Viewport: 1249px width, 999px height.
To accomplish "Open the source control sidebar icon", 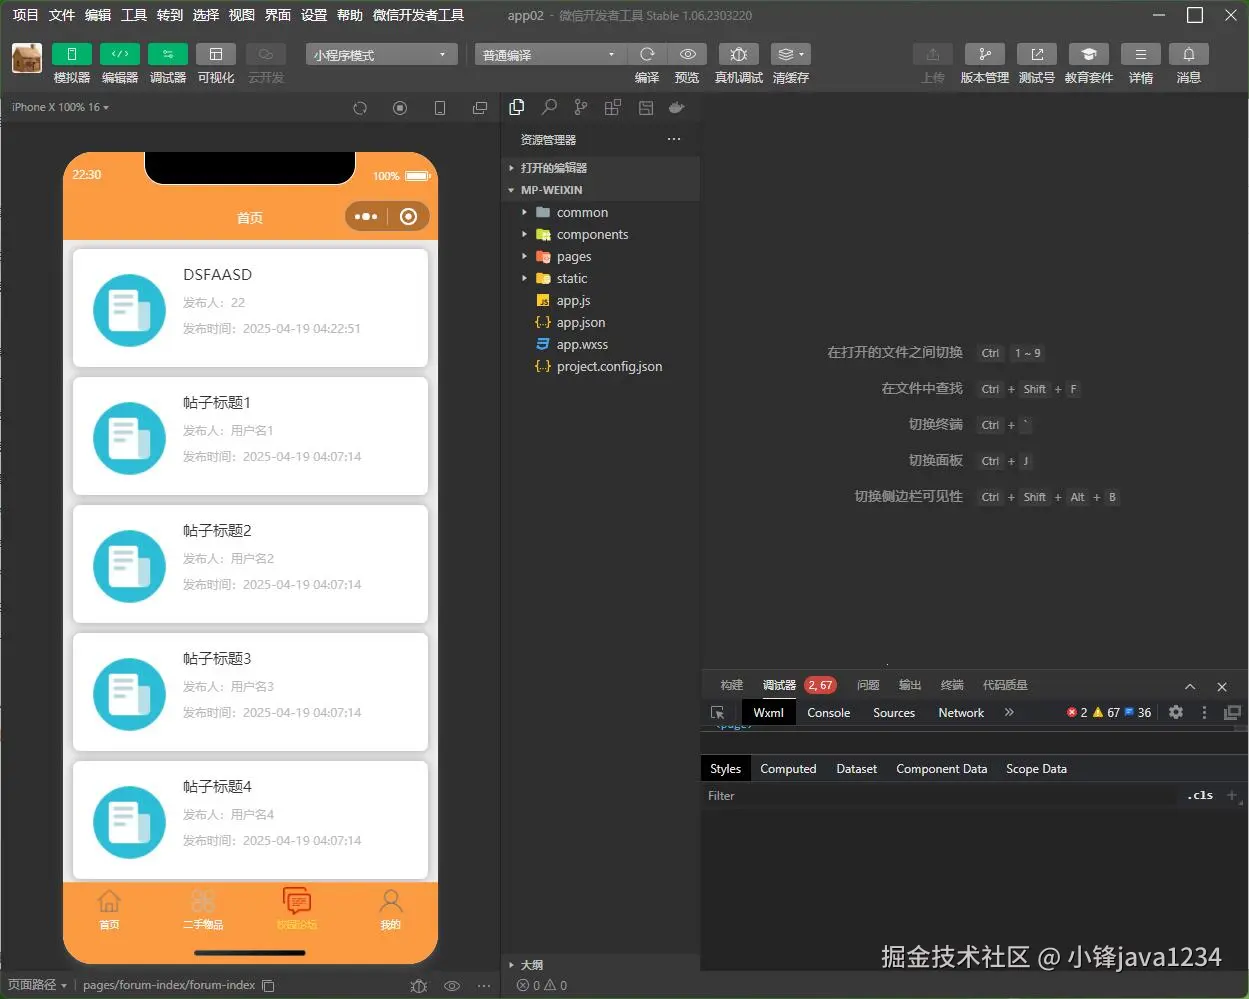I will (581, 107).
